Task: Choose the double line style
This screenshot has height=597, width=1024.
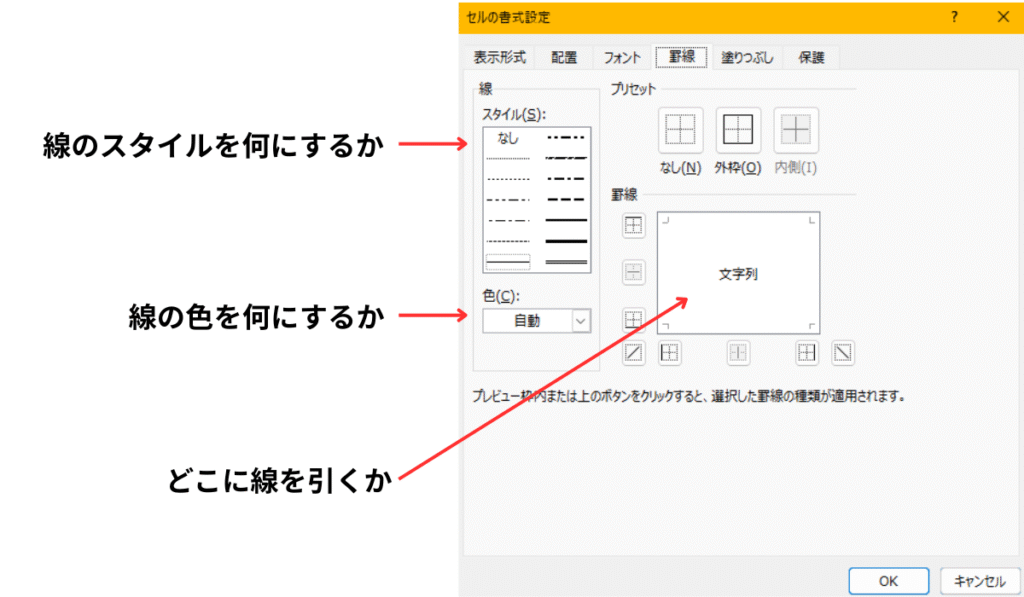Action: click(566, 261)
